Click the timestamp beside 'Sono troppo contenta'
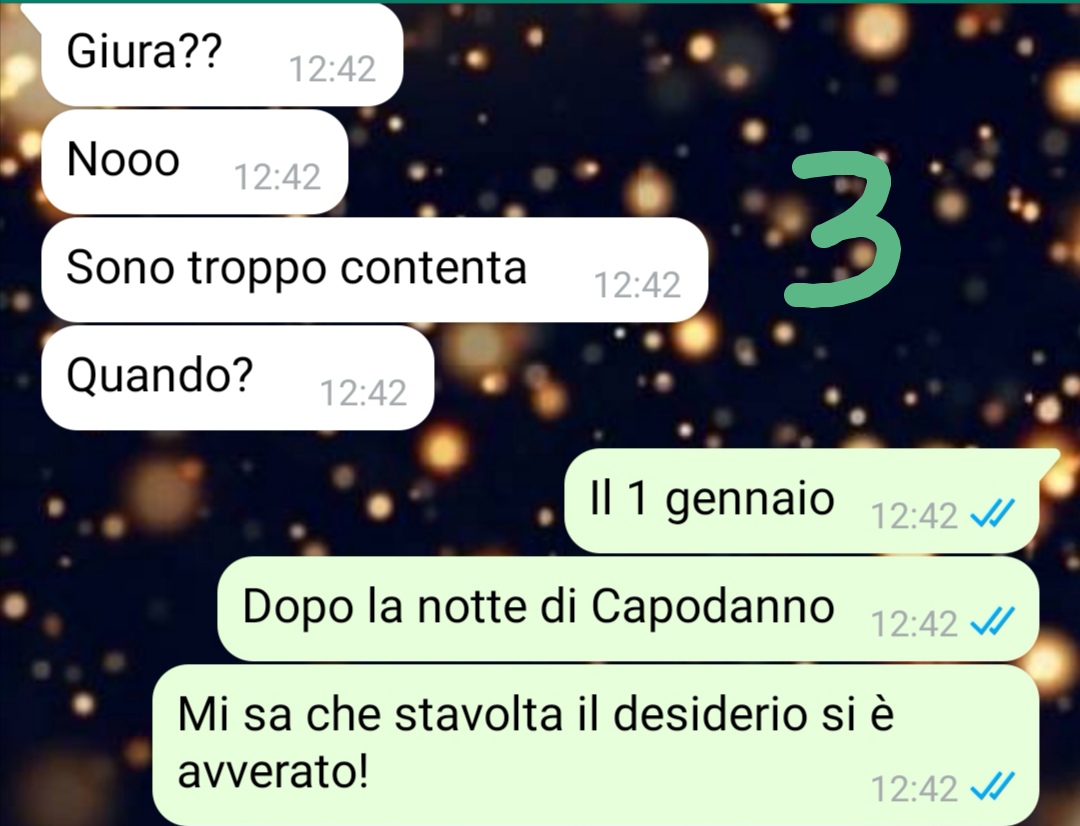The image size is (1080, 826). 637,285
